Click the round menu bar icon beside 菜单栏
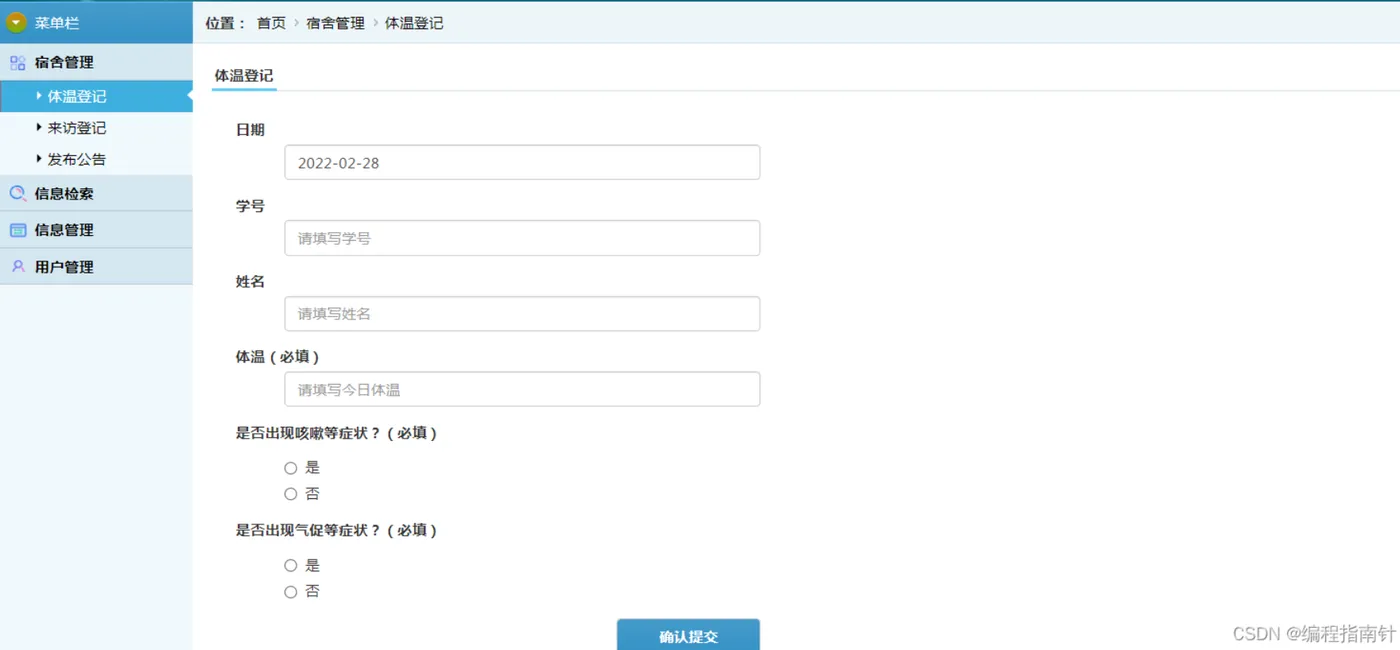This screenshot has height=650, width=1400. [x=17, y=22]
